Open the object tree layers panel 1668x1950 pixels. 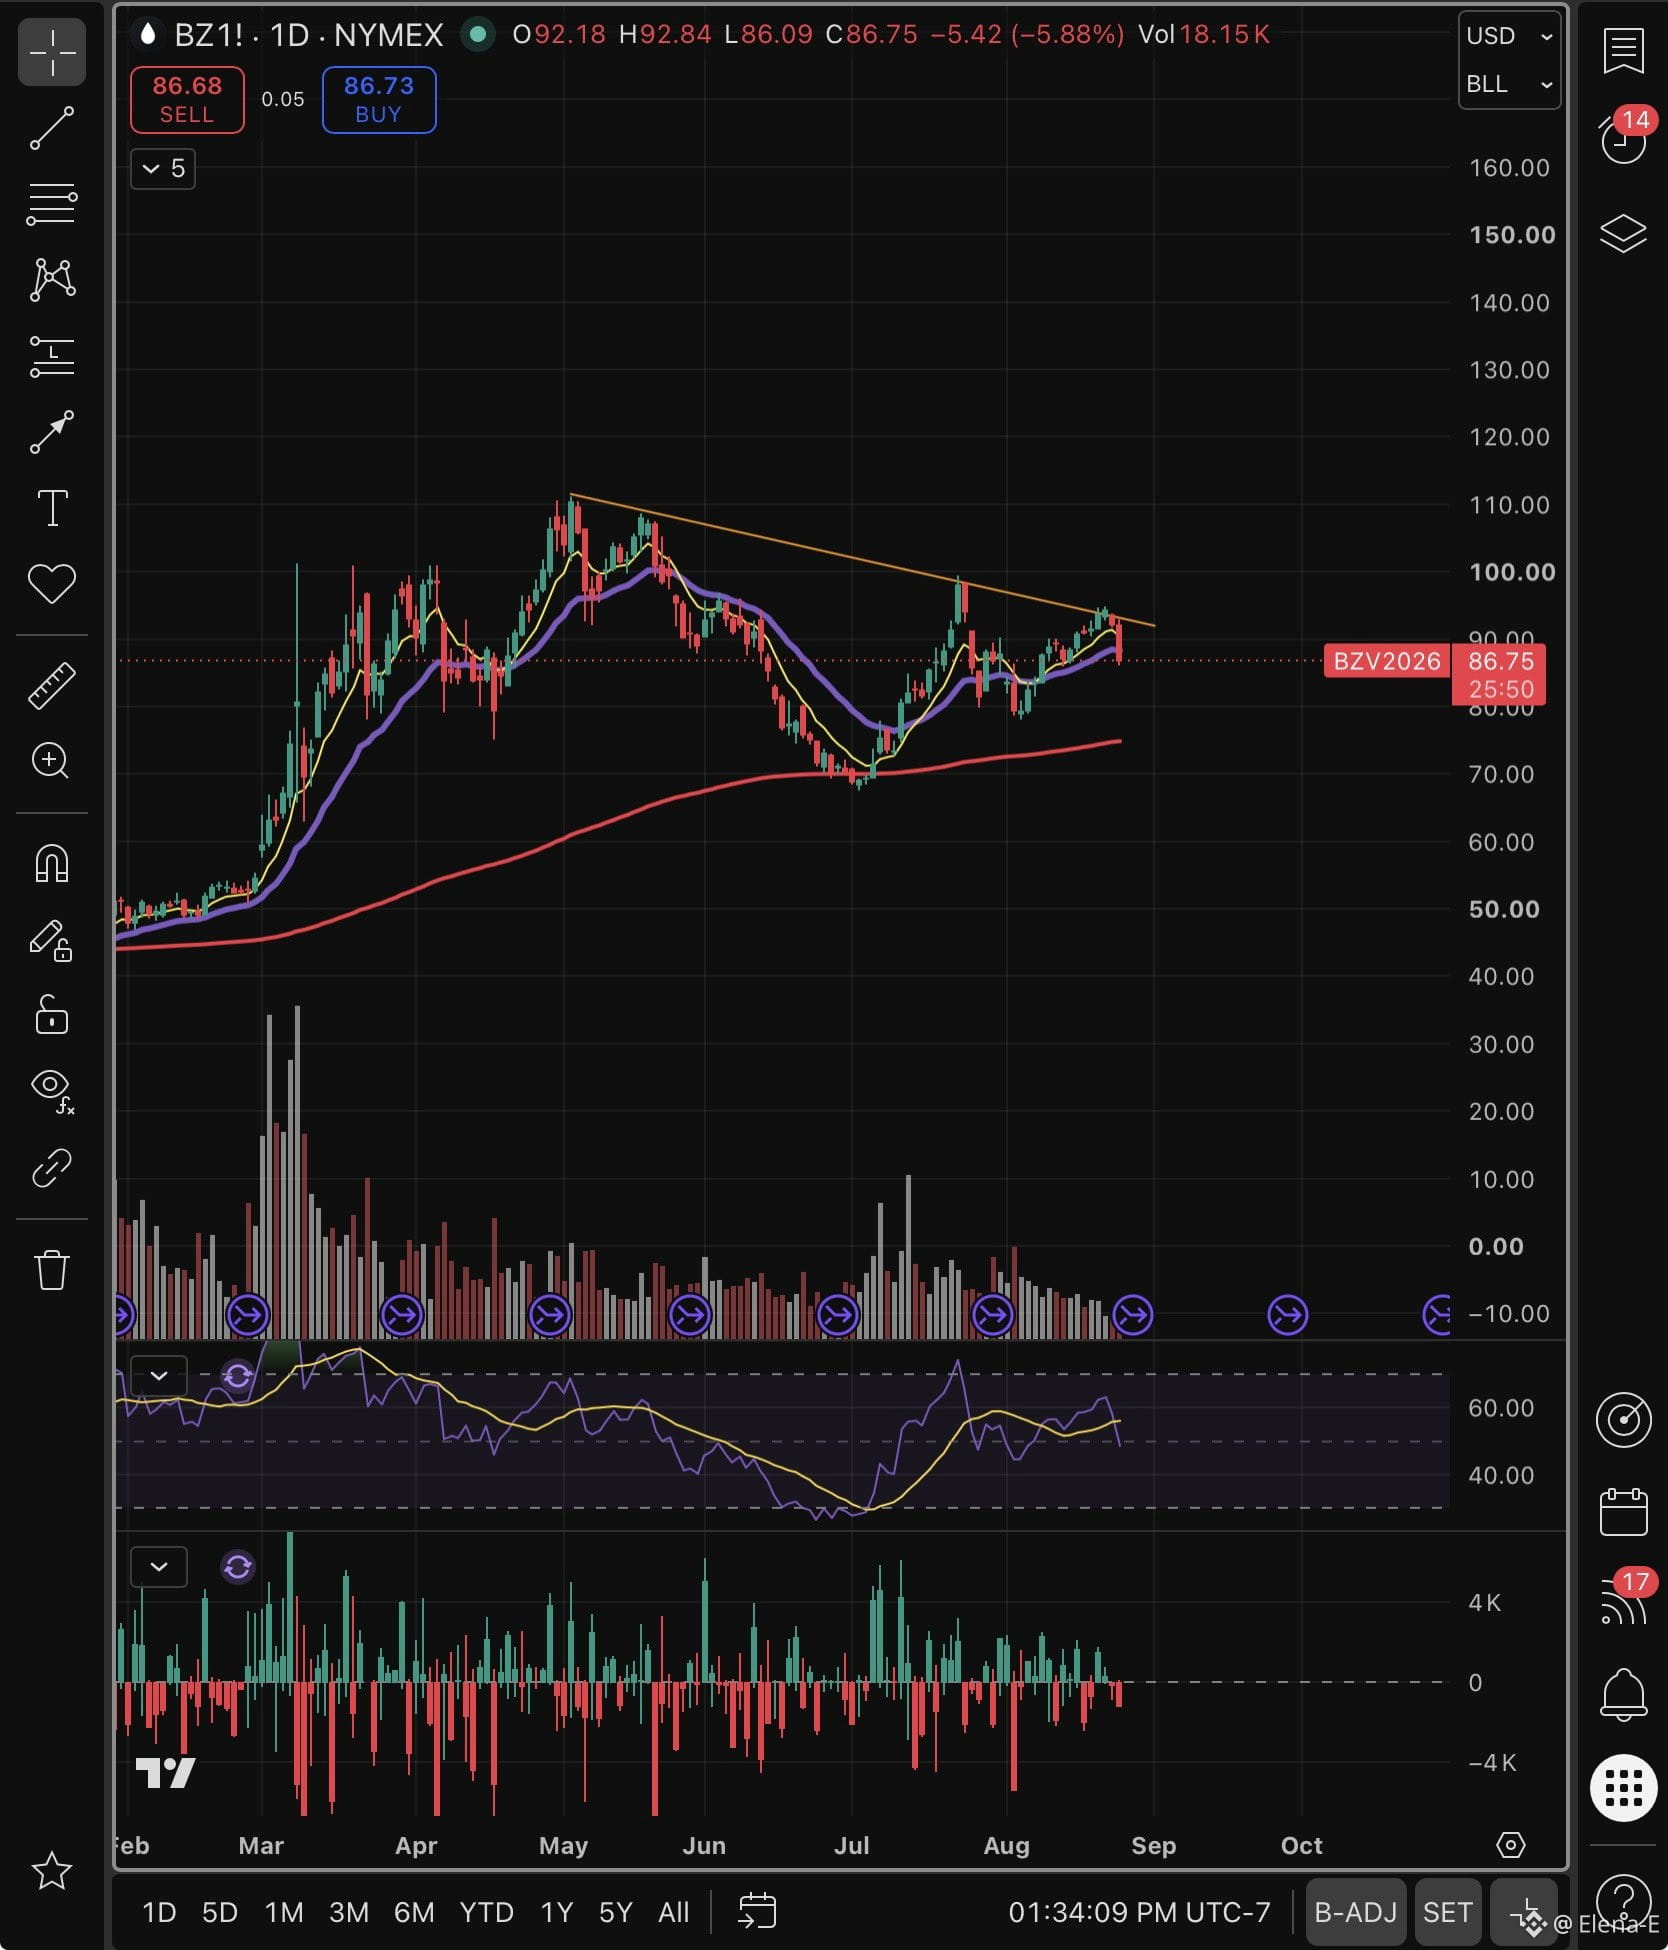1623,234
